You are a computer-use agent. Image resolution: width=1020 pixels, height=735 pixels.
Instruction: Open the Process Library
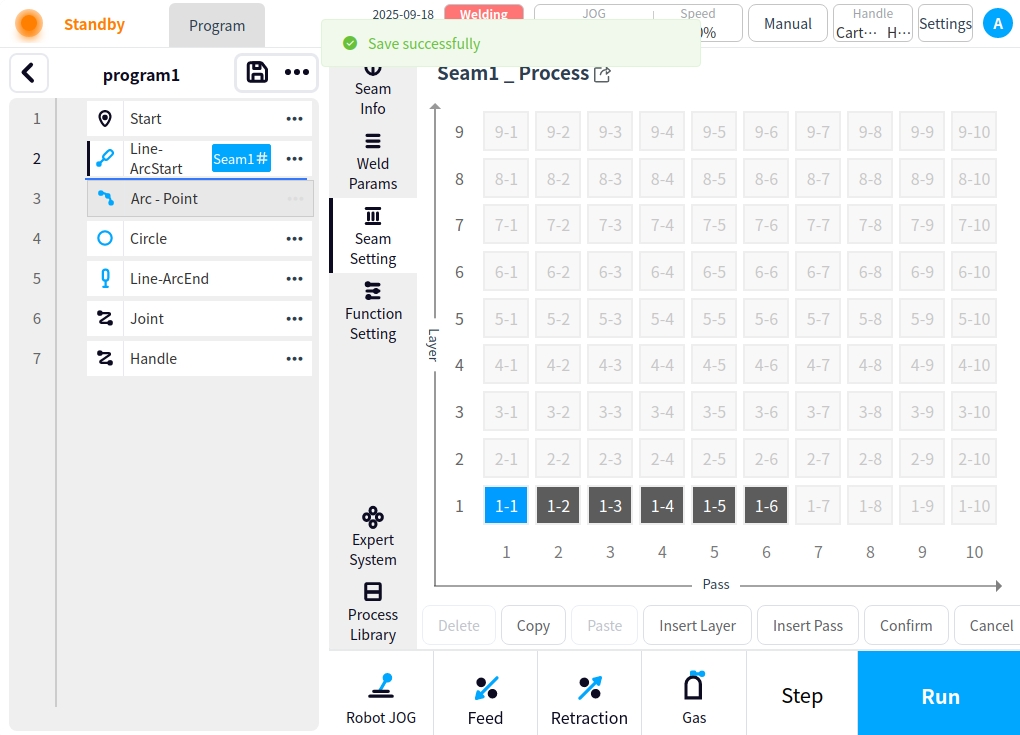(x=373, y=611)
